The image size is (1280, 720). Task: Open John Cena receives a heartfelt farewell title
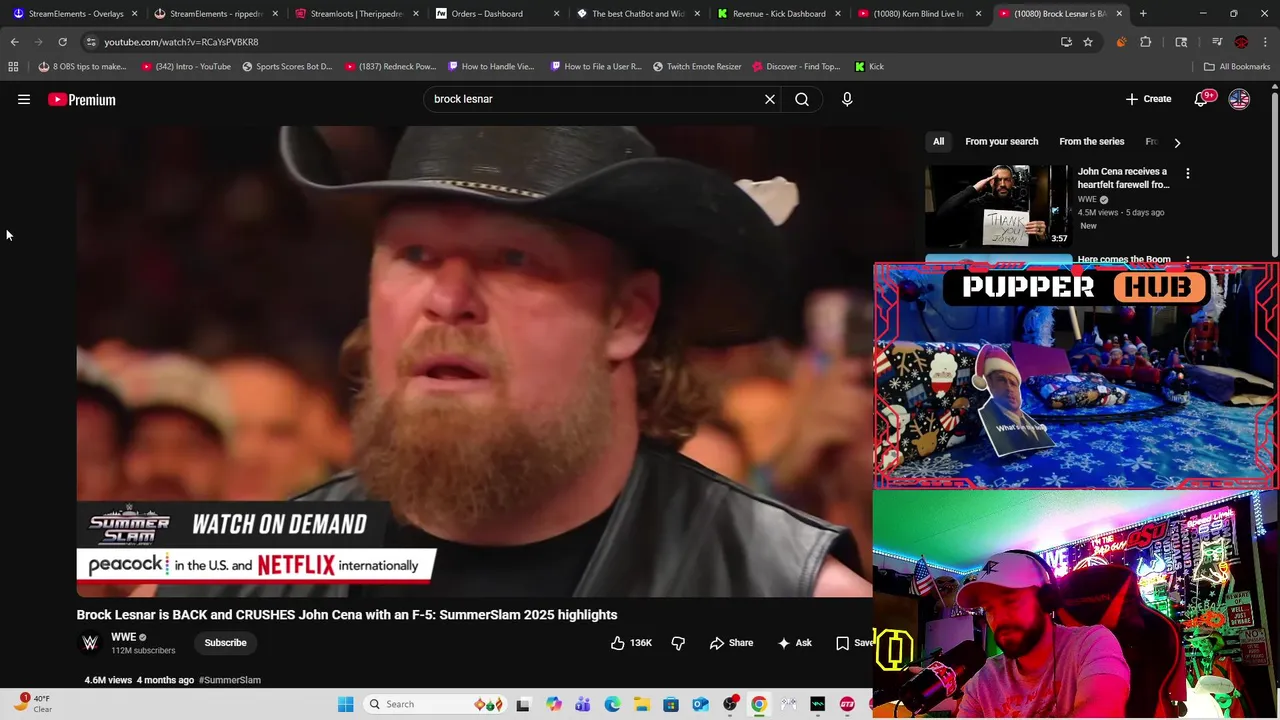coord(1123,178)
